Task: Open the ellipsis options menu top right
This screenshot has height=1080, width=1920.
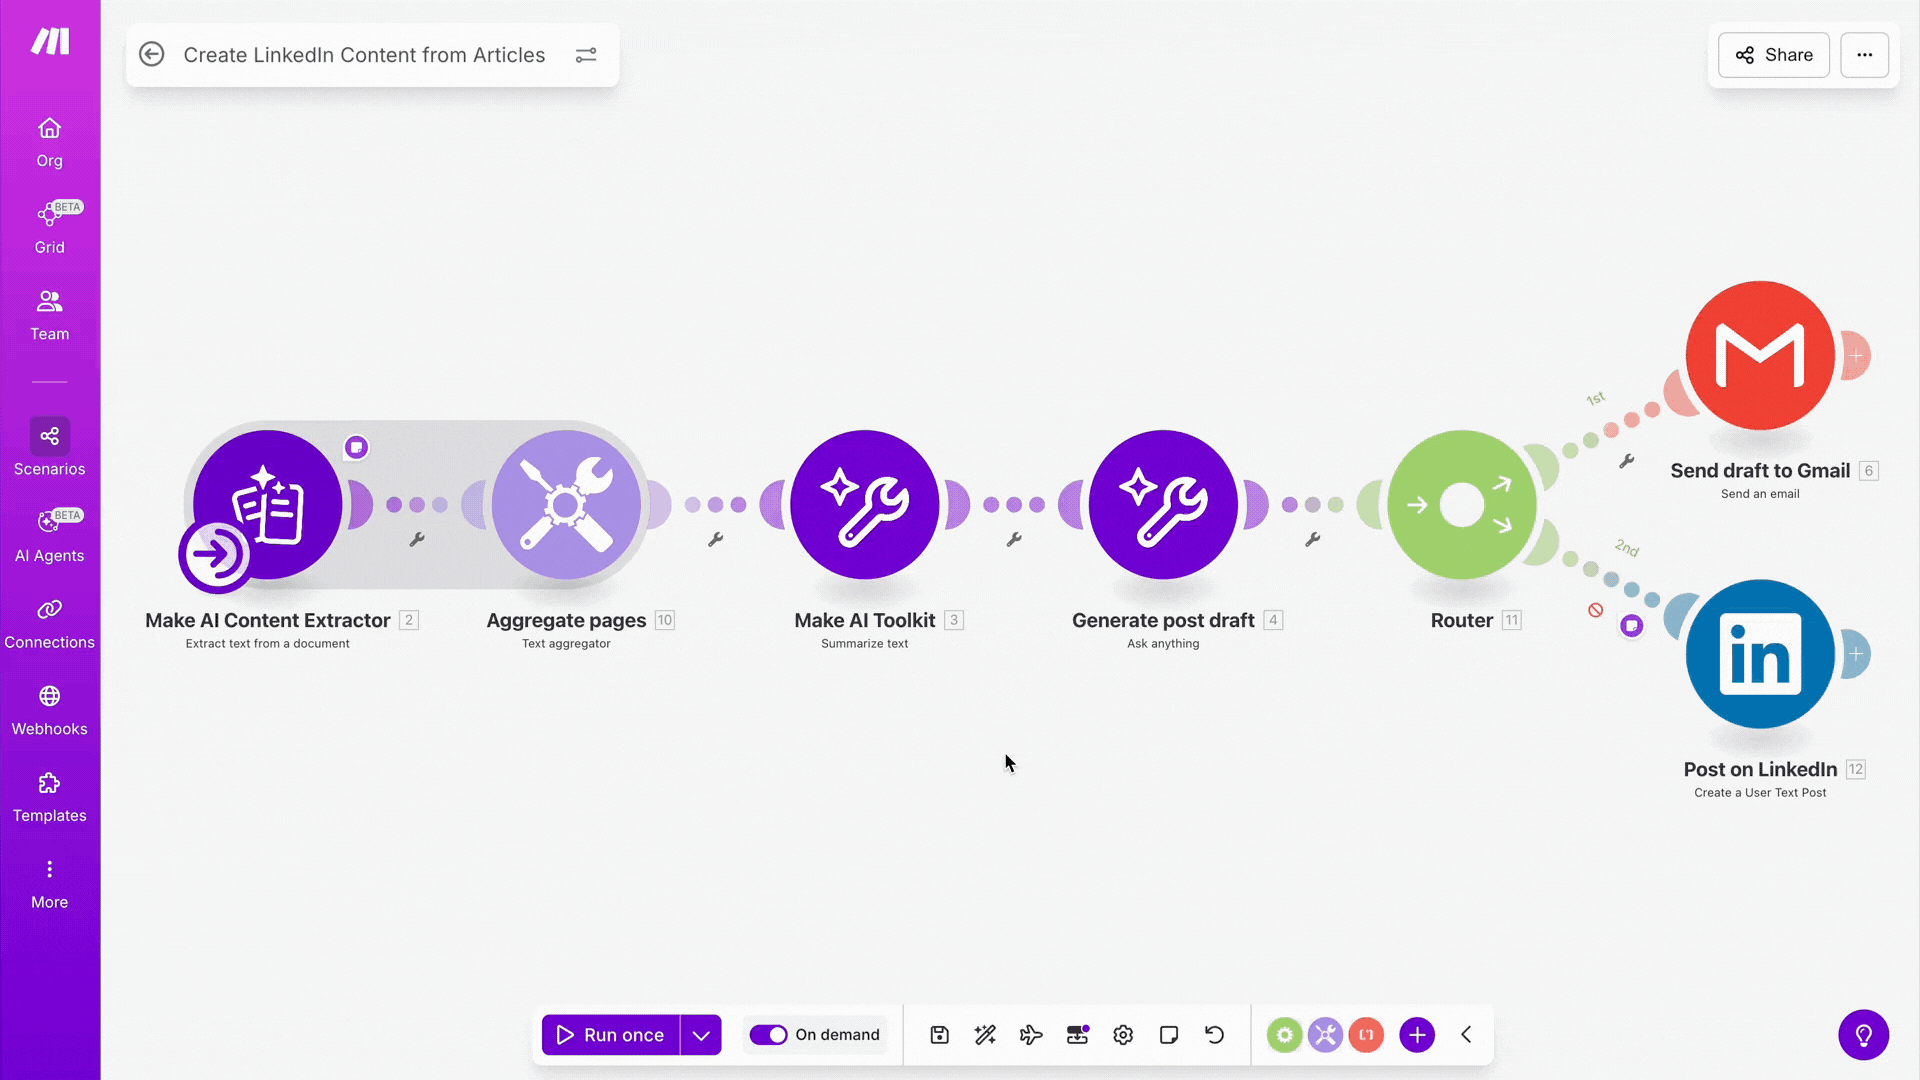Action: click(x=1865, y=55)
